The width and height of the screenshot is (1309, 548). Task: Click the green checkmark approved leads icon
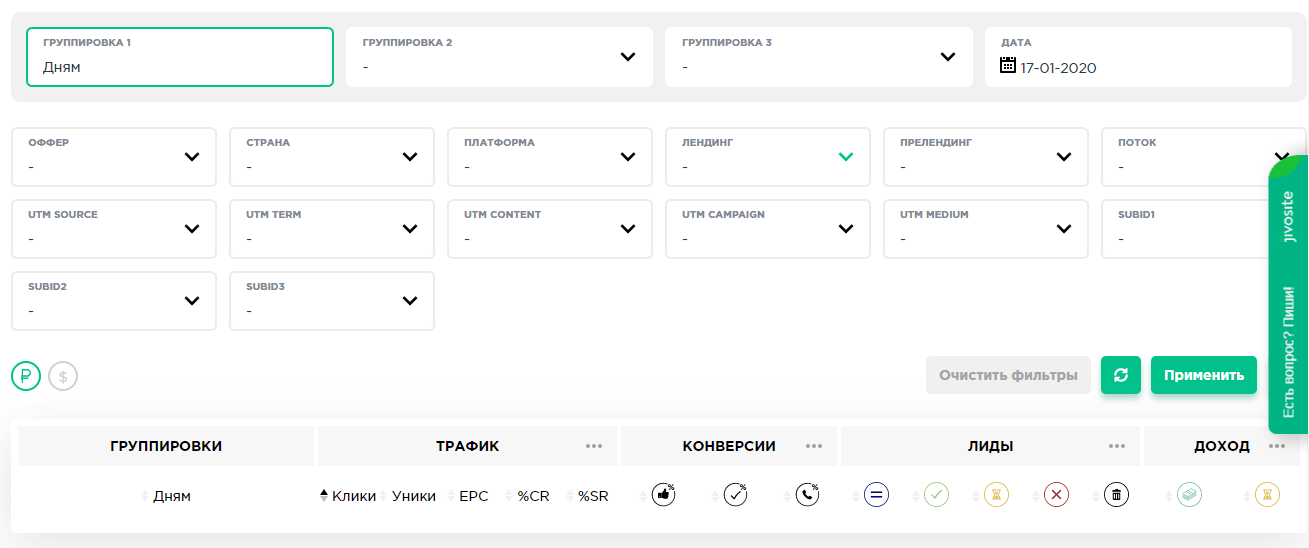click(x=936, y=495)
